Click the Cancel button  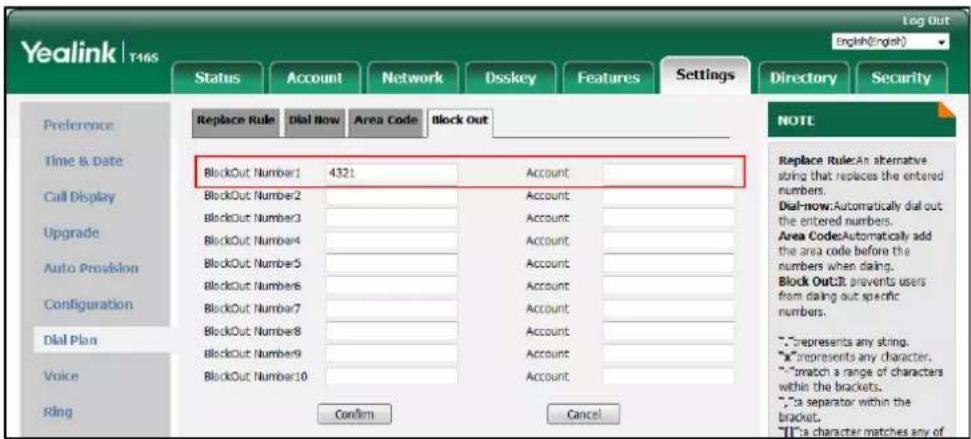(583, 414)
